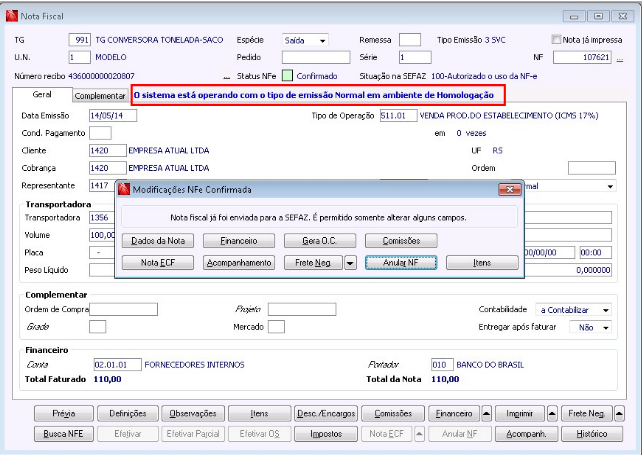Click the Observações button
This screenshot has width=642, height=455.
[193, 414]
